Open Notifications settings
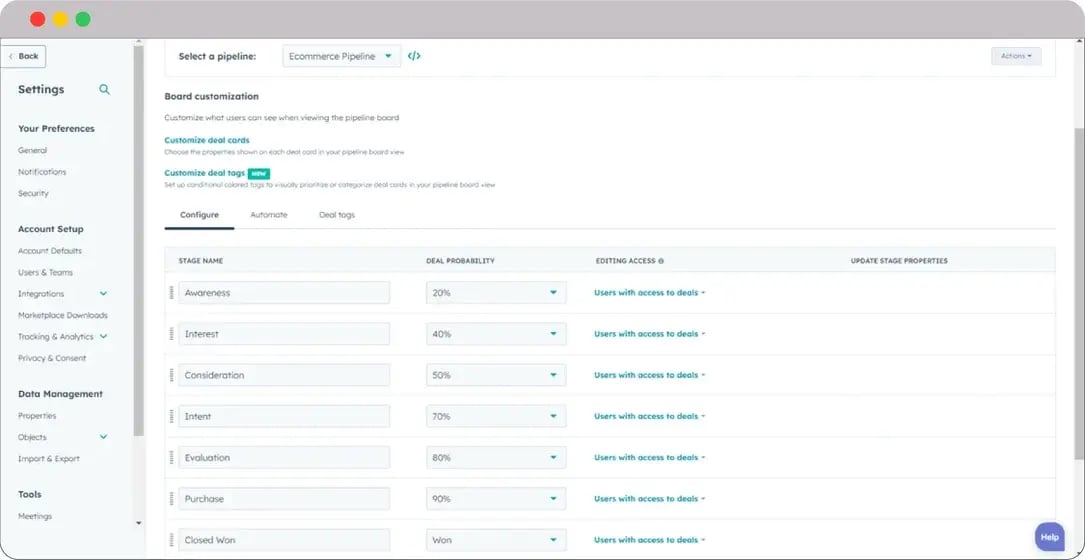1085x560 pixels. (42, 172)
